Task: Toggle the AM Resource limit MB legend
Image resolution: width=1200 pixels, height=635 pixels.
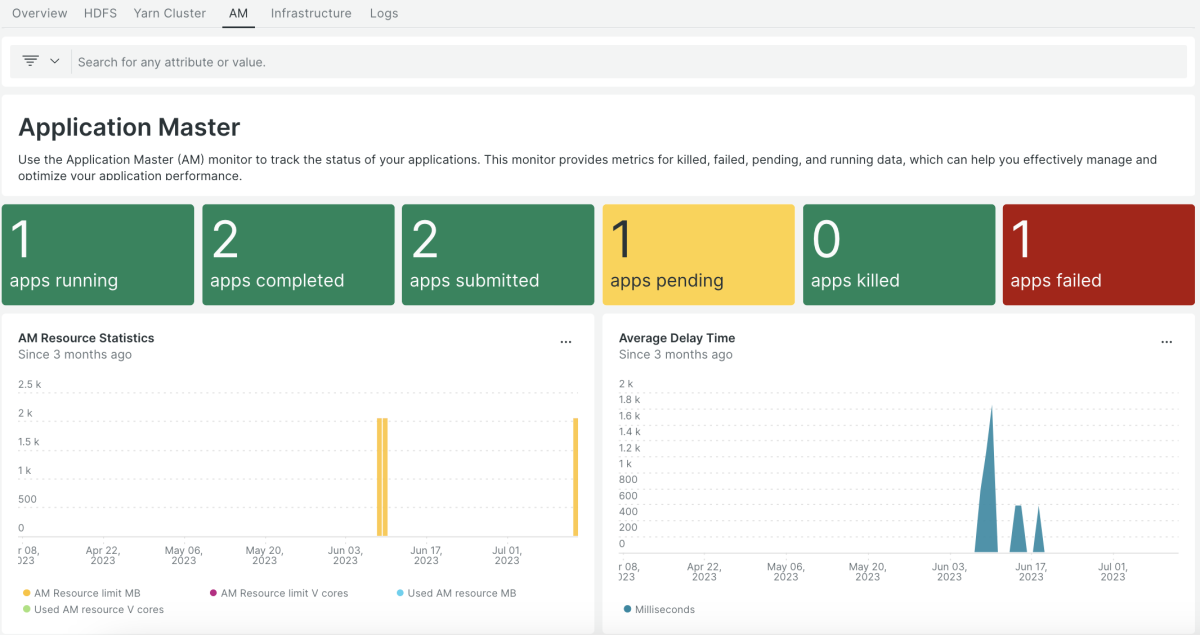Action: point(82,593)
